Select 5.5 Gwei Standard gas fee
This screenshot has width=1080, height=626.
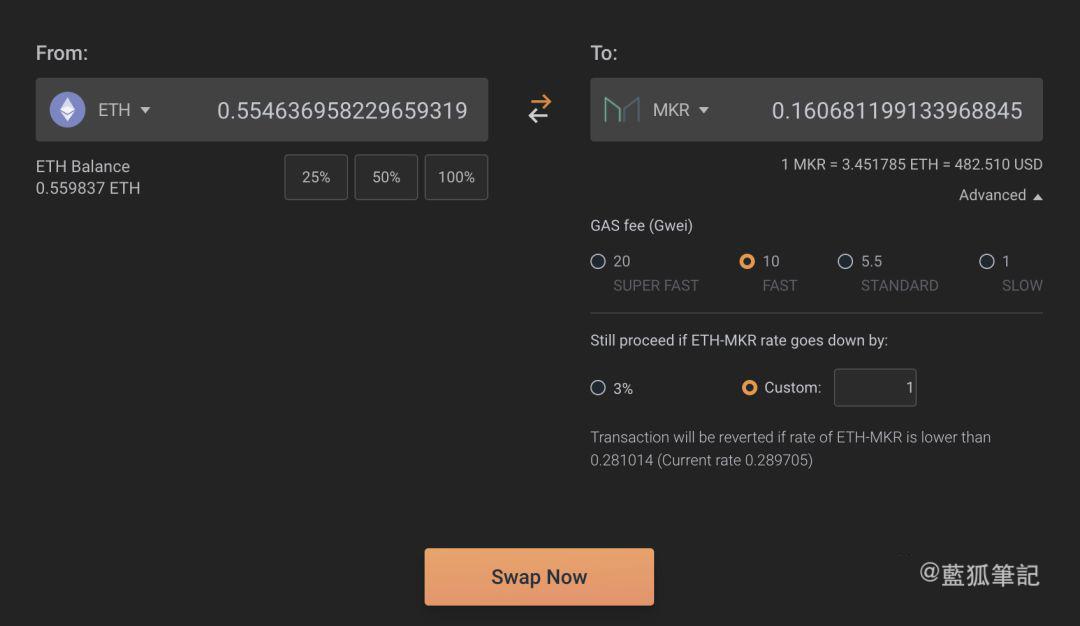point(845,262)
